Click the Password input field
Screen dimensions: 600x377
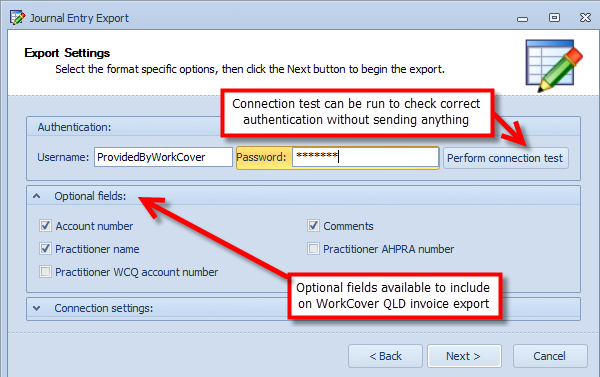(365, 157)
